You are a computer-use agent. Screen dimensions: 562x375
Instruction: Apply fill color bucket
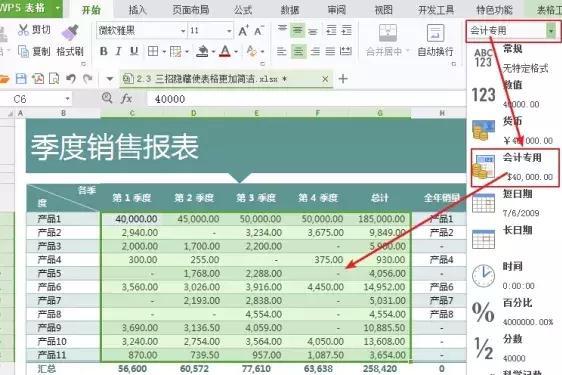(x=203, y=52)
